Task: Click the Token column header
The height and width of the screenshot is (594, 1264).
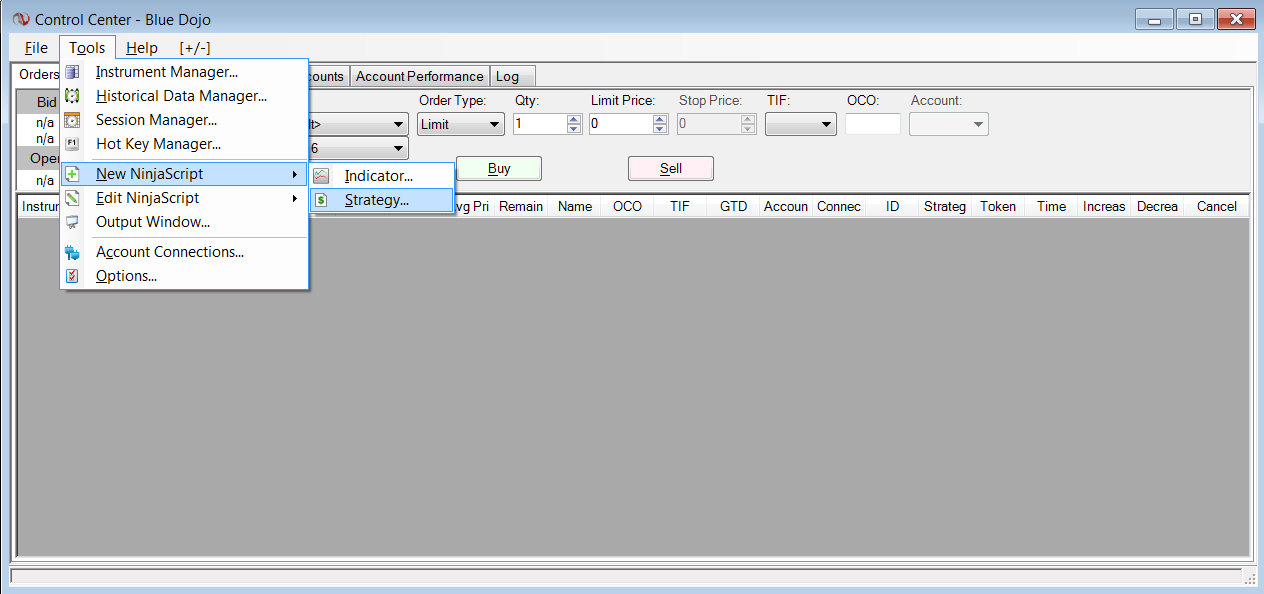Action: tap(998, 206)
